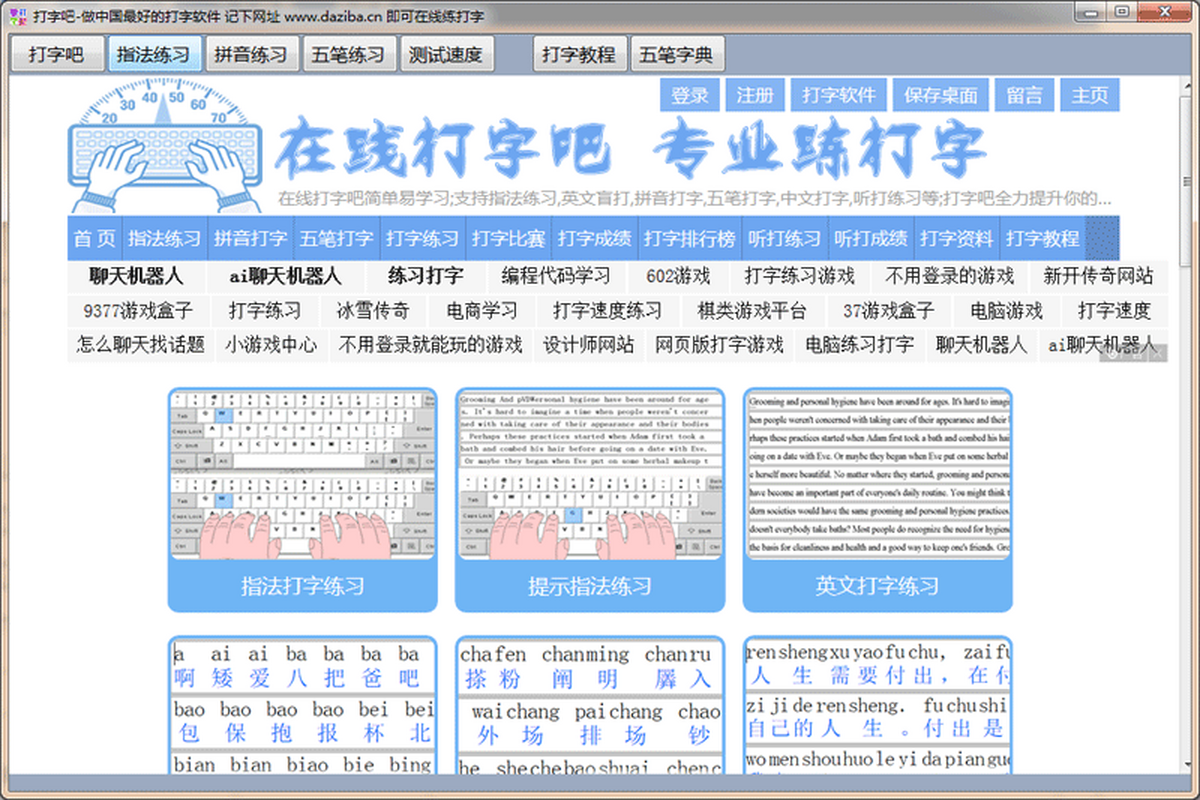
Task: Click the 英文打字练习 card label
Action: point(878,586)
